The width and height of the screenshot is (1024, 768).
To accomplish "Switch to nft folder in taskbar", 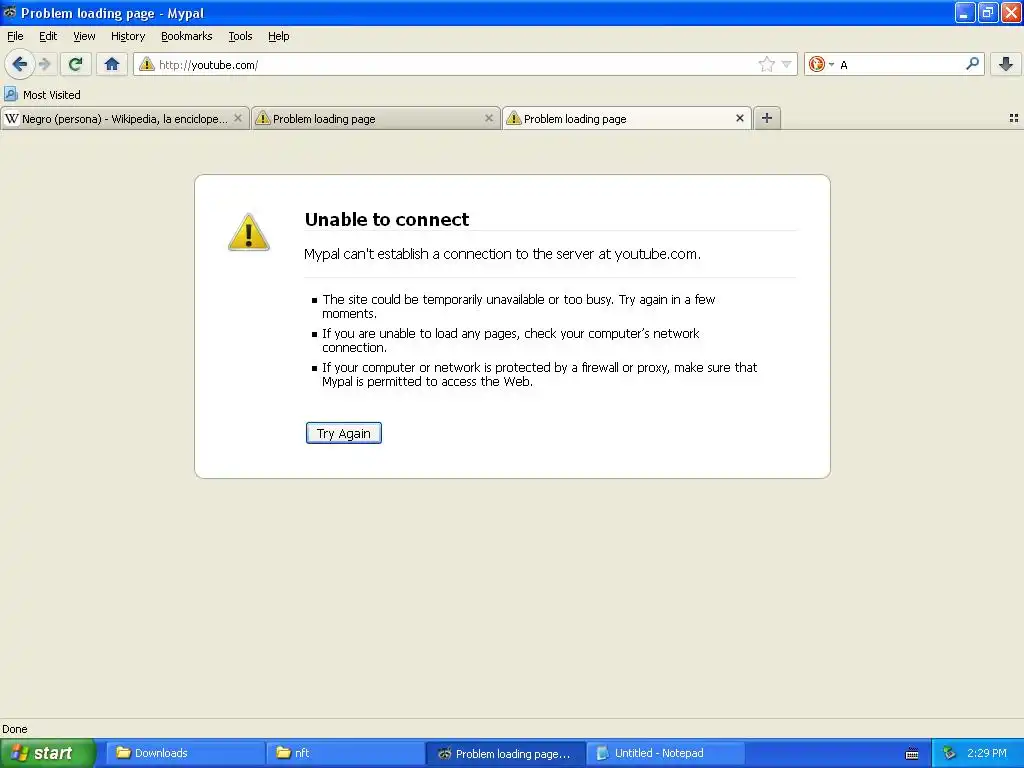I will coord(345,753).
